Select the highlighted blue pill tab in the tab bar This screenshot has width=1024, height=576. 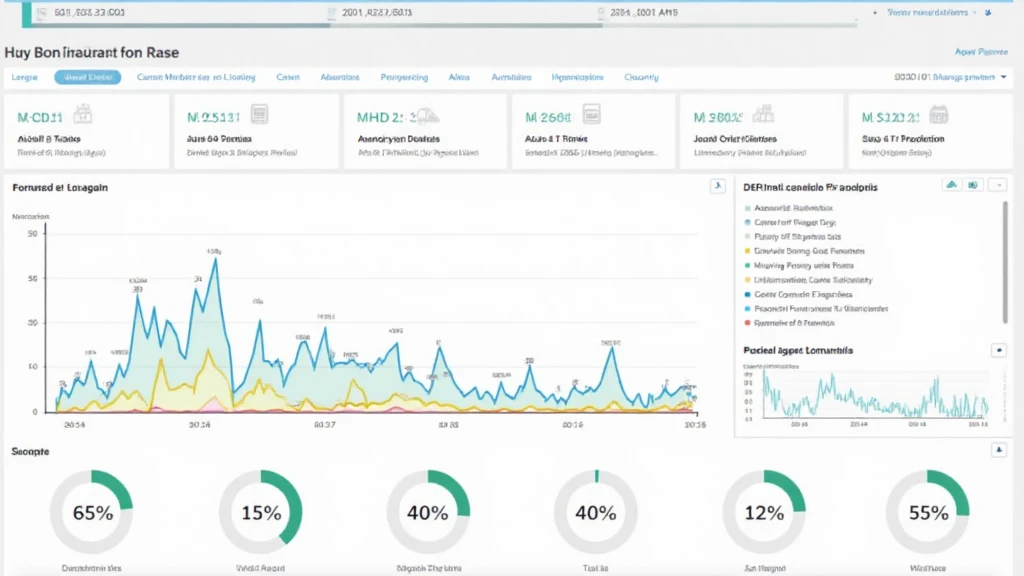point(88,77)
